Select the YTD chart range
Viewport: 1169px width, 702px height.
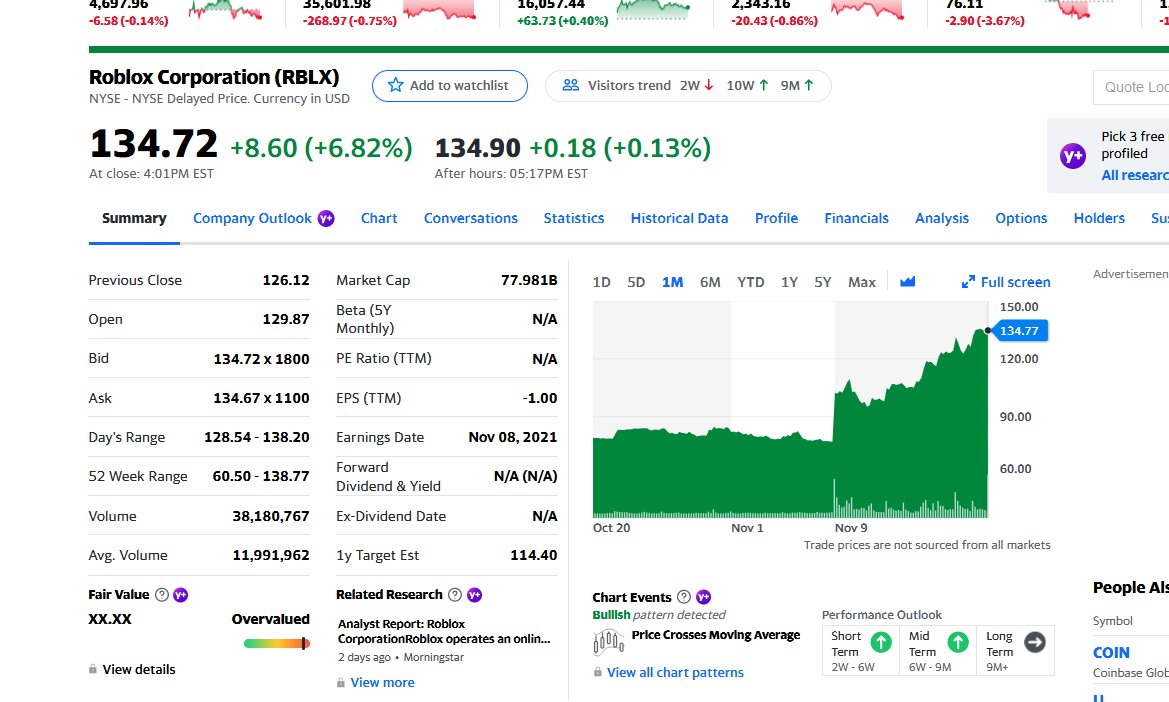(751, 282)
